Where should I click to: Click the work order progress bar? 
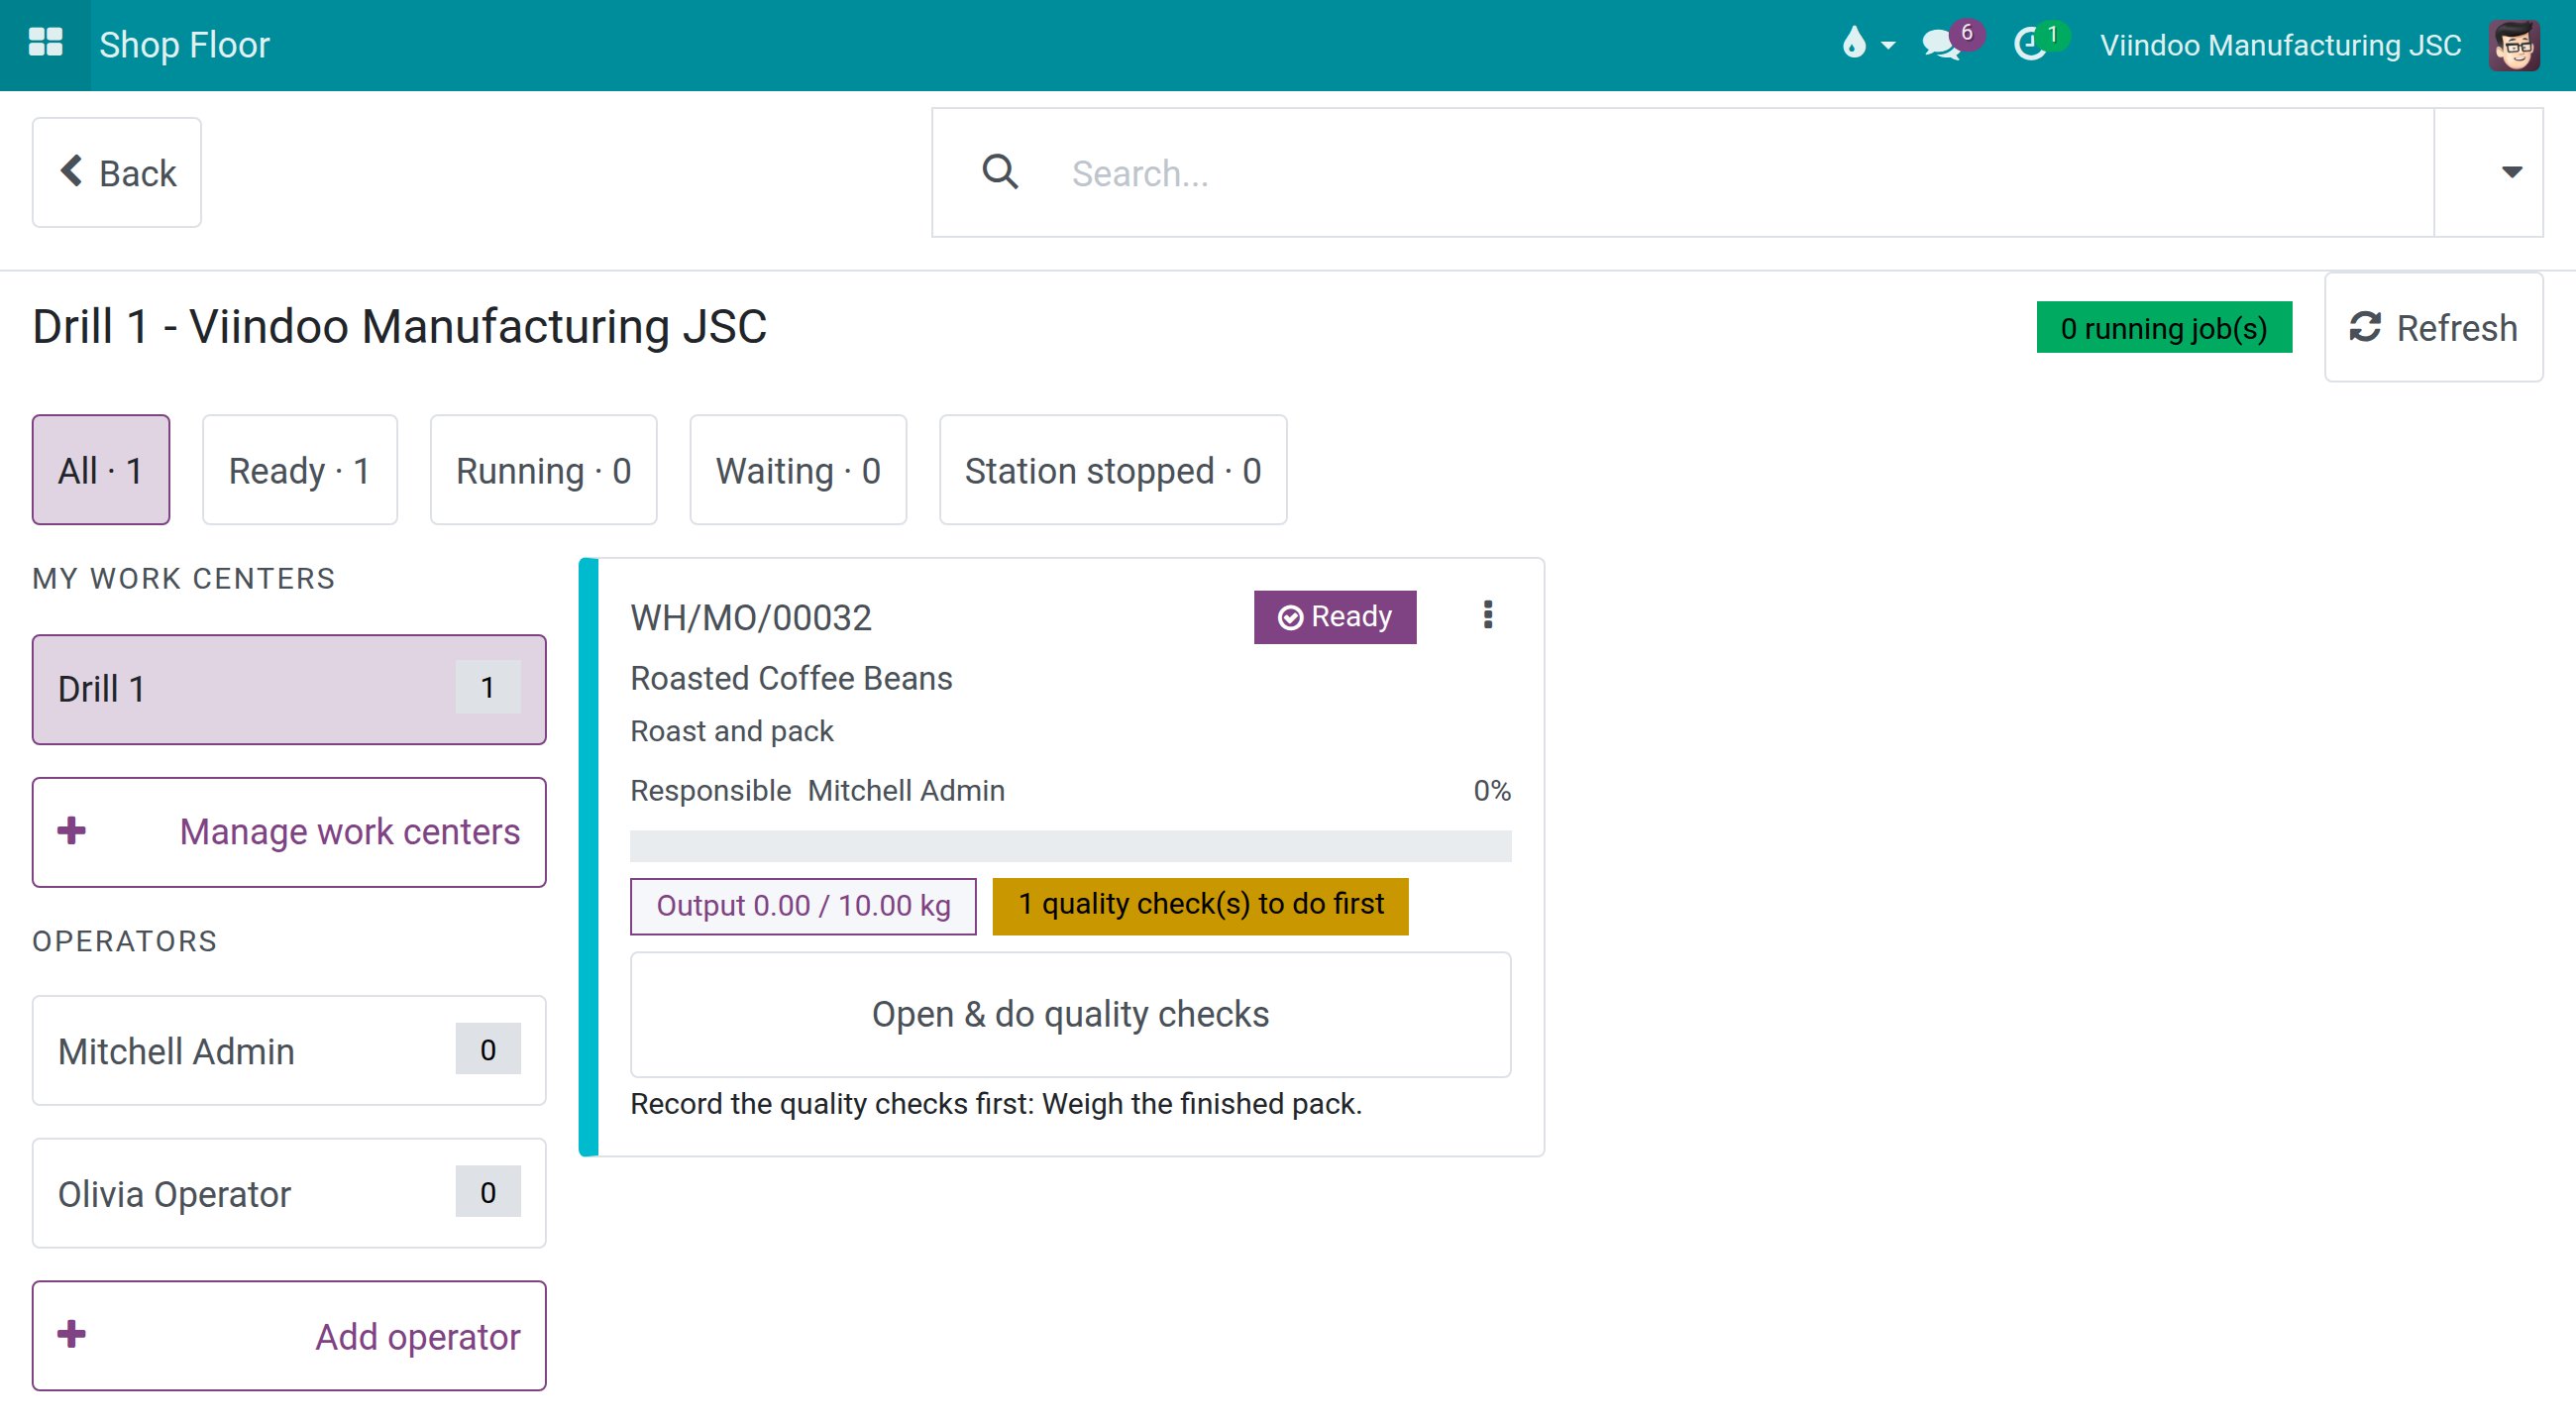coord(1070,846)
